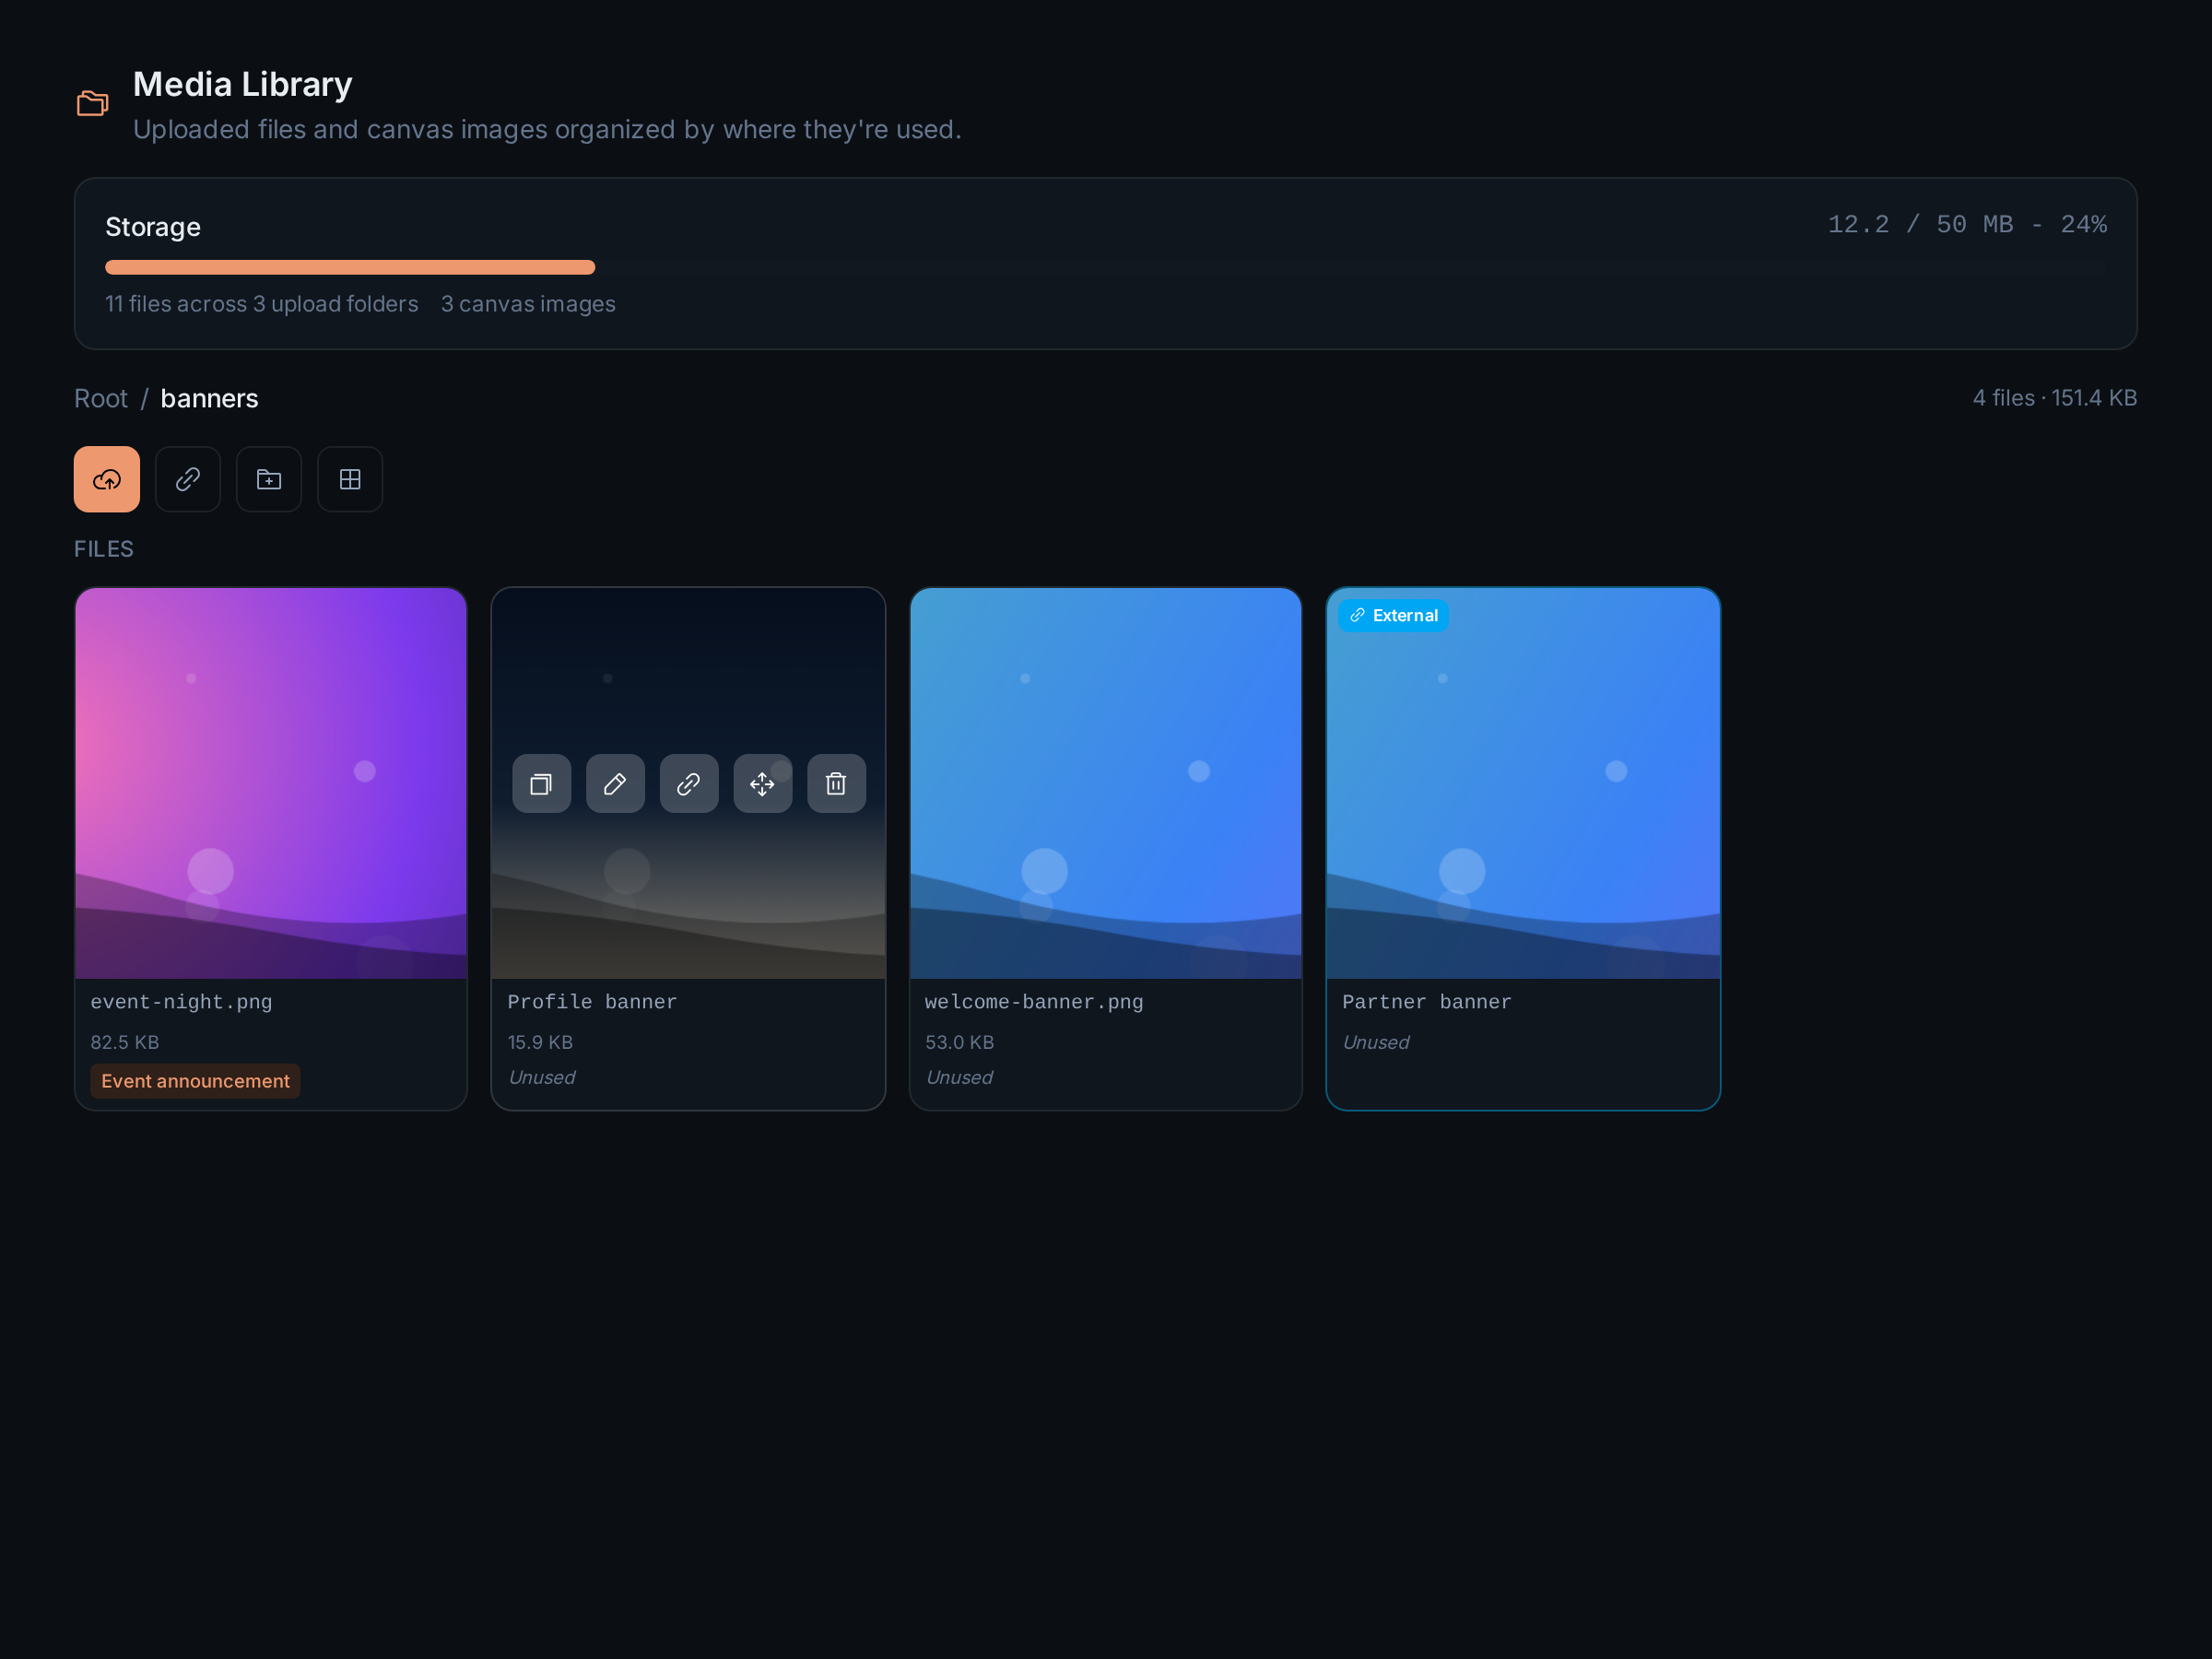2212x1659 pixels.
Task: Open event-night.png thumbnail
Action: click(x=271, y=783)
